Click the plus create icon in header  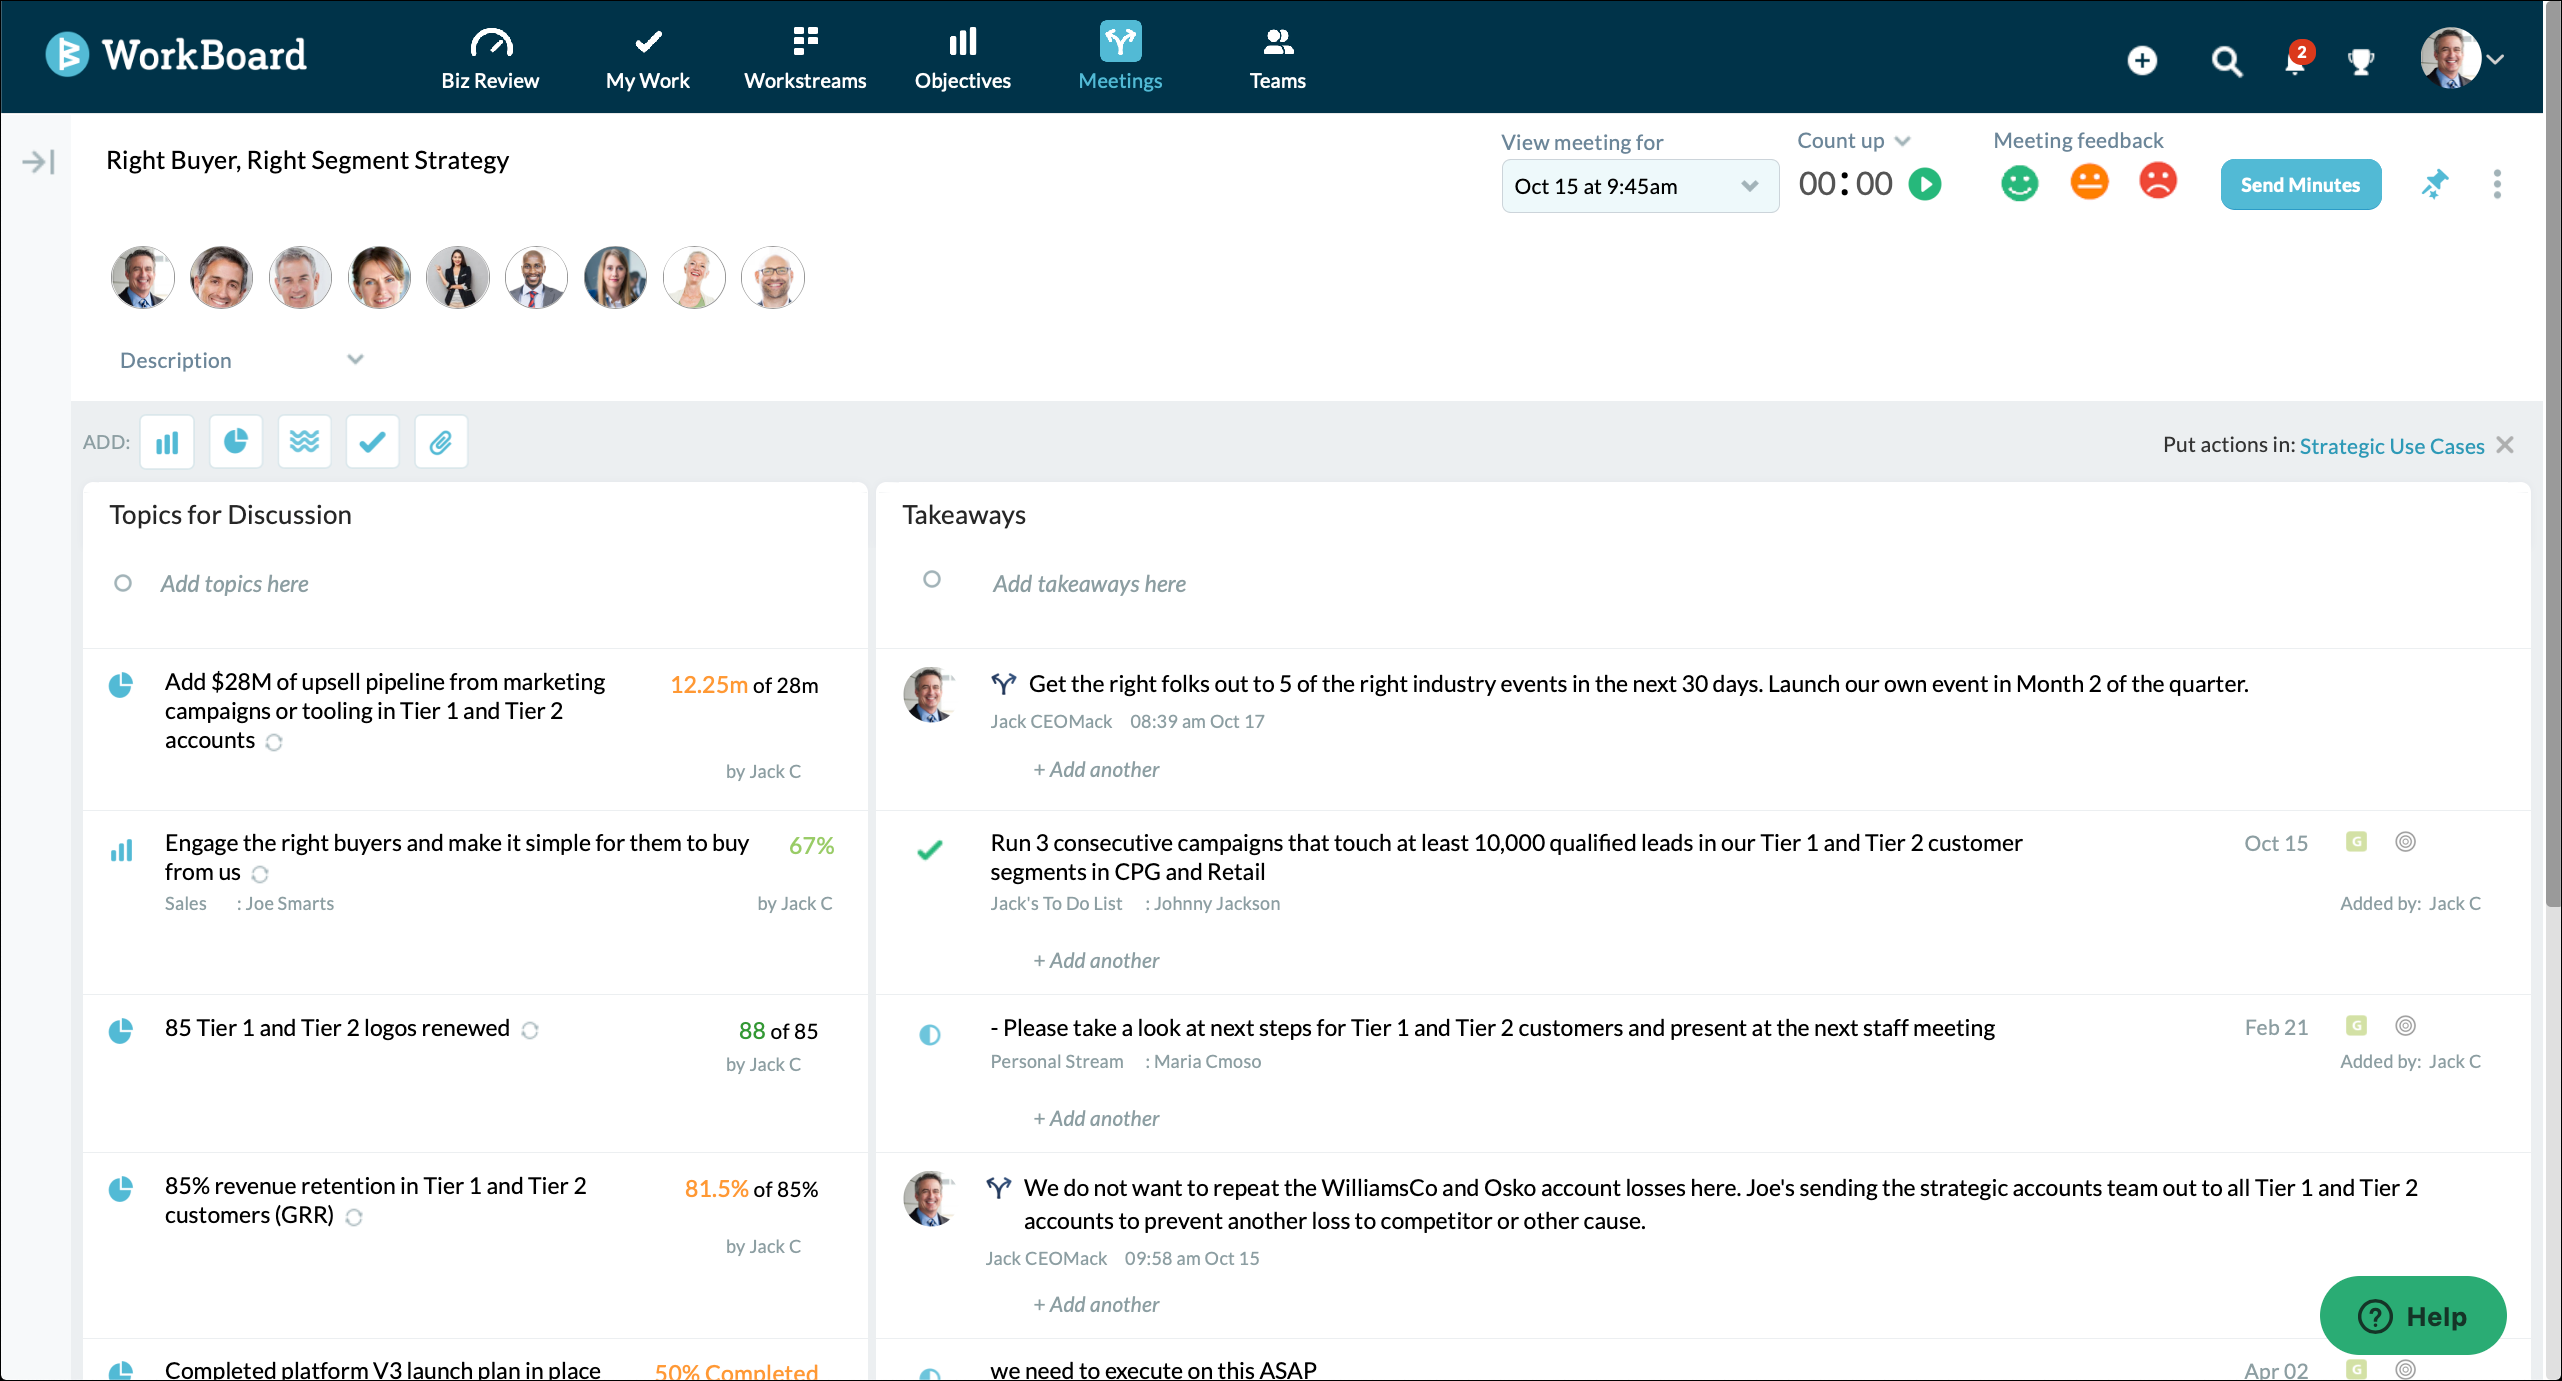2142,61
